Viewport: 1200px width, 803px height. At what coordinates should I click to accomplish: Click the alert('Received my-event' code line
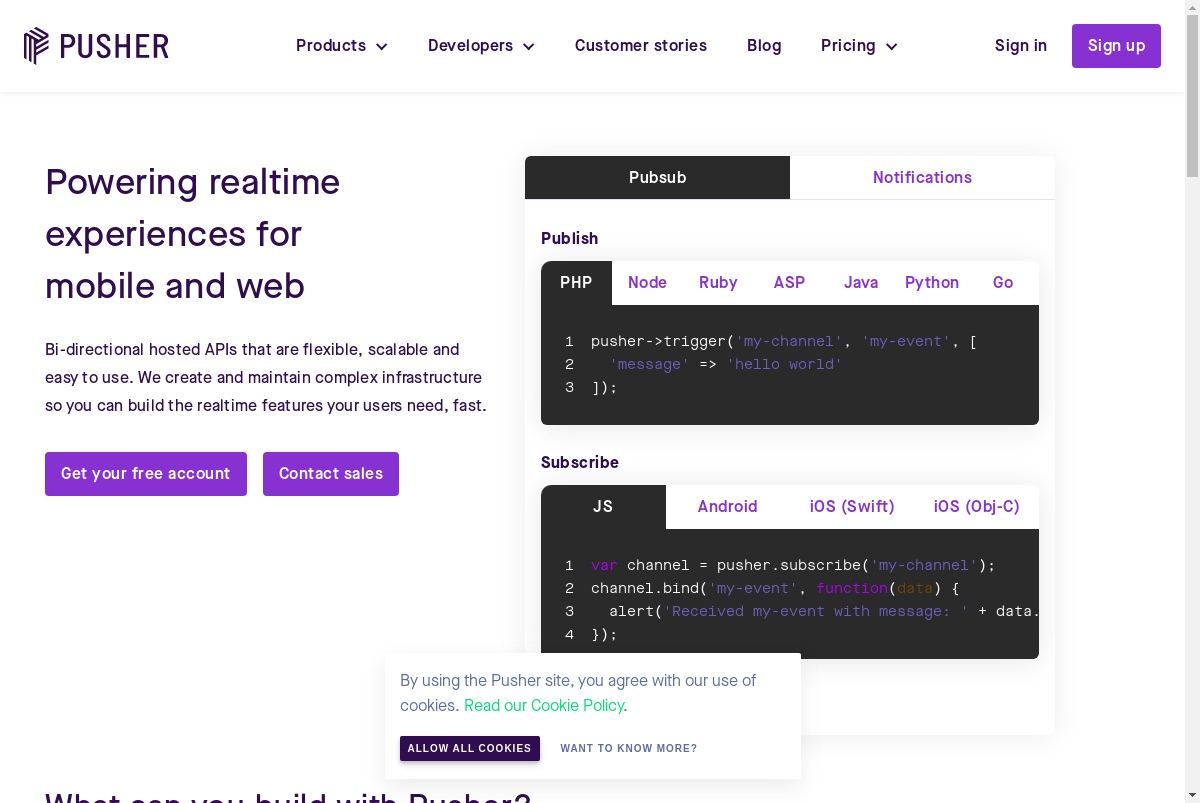[824, 612]
